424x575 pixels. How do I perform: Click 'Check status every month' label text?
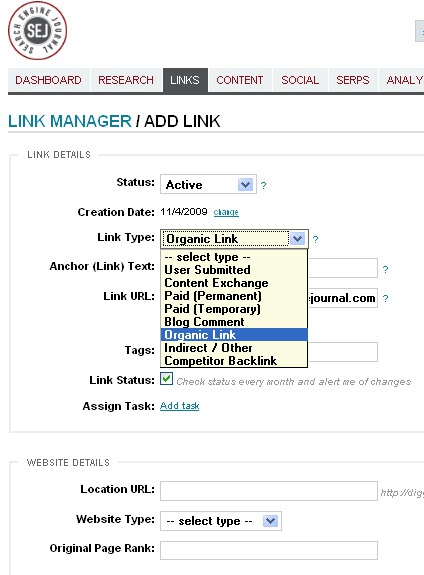[293, 382]
